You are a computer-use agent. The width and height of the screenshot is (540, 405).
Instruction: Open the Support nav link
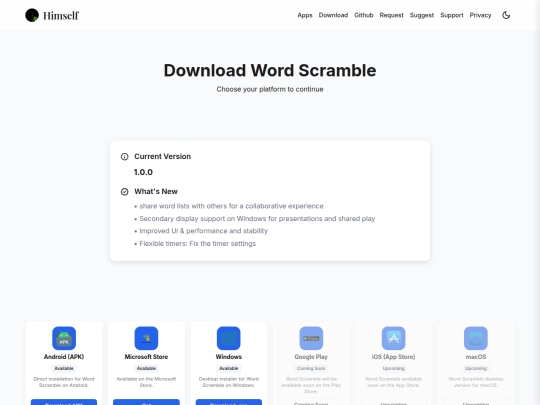pyautogui.click(x=452, y=15)
